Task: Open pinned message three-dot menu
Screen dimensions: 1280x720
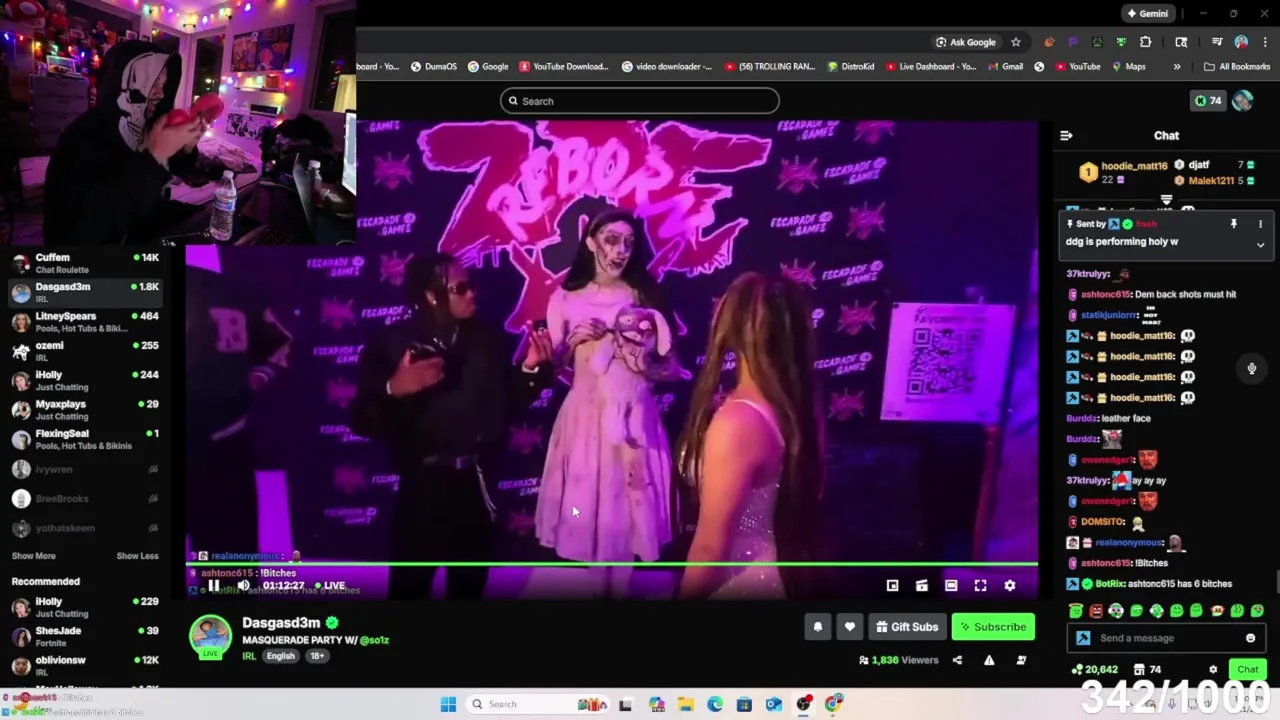Action: pyautogui.click(x=1260, y=224)
